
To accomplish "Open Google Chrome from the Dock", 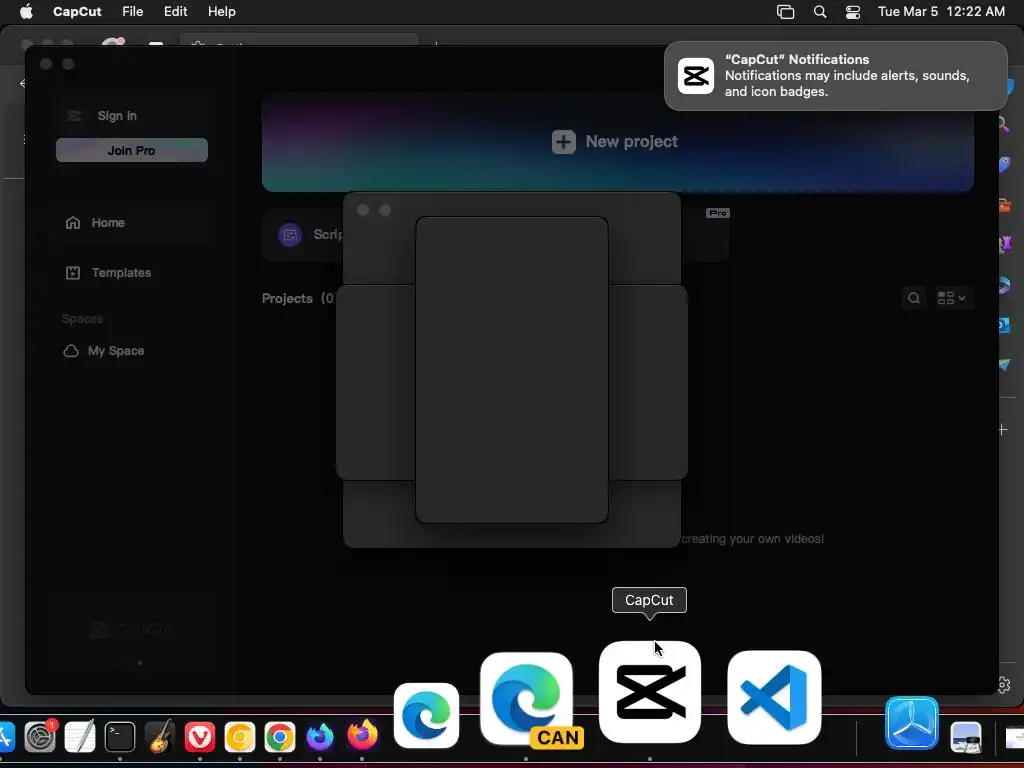I will [280, 737].
